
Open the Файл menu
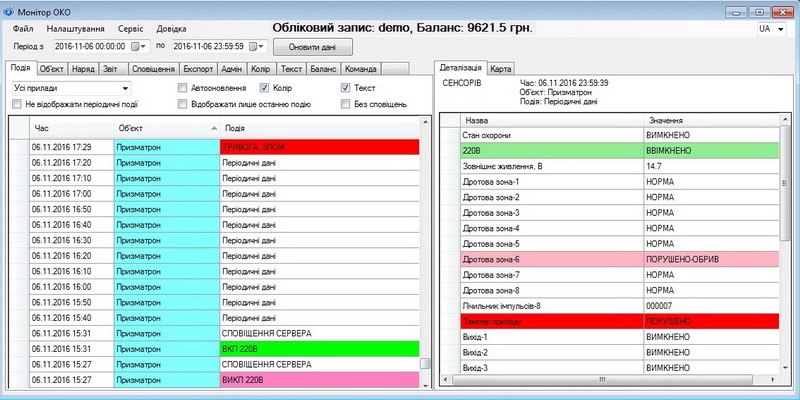tap(23, 29)
